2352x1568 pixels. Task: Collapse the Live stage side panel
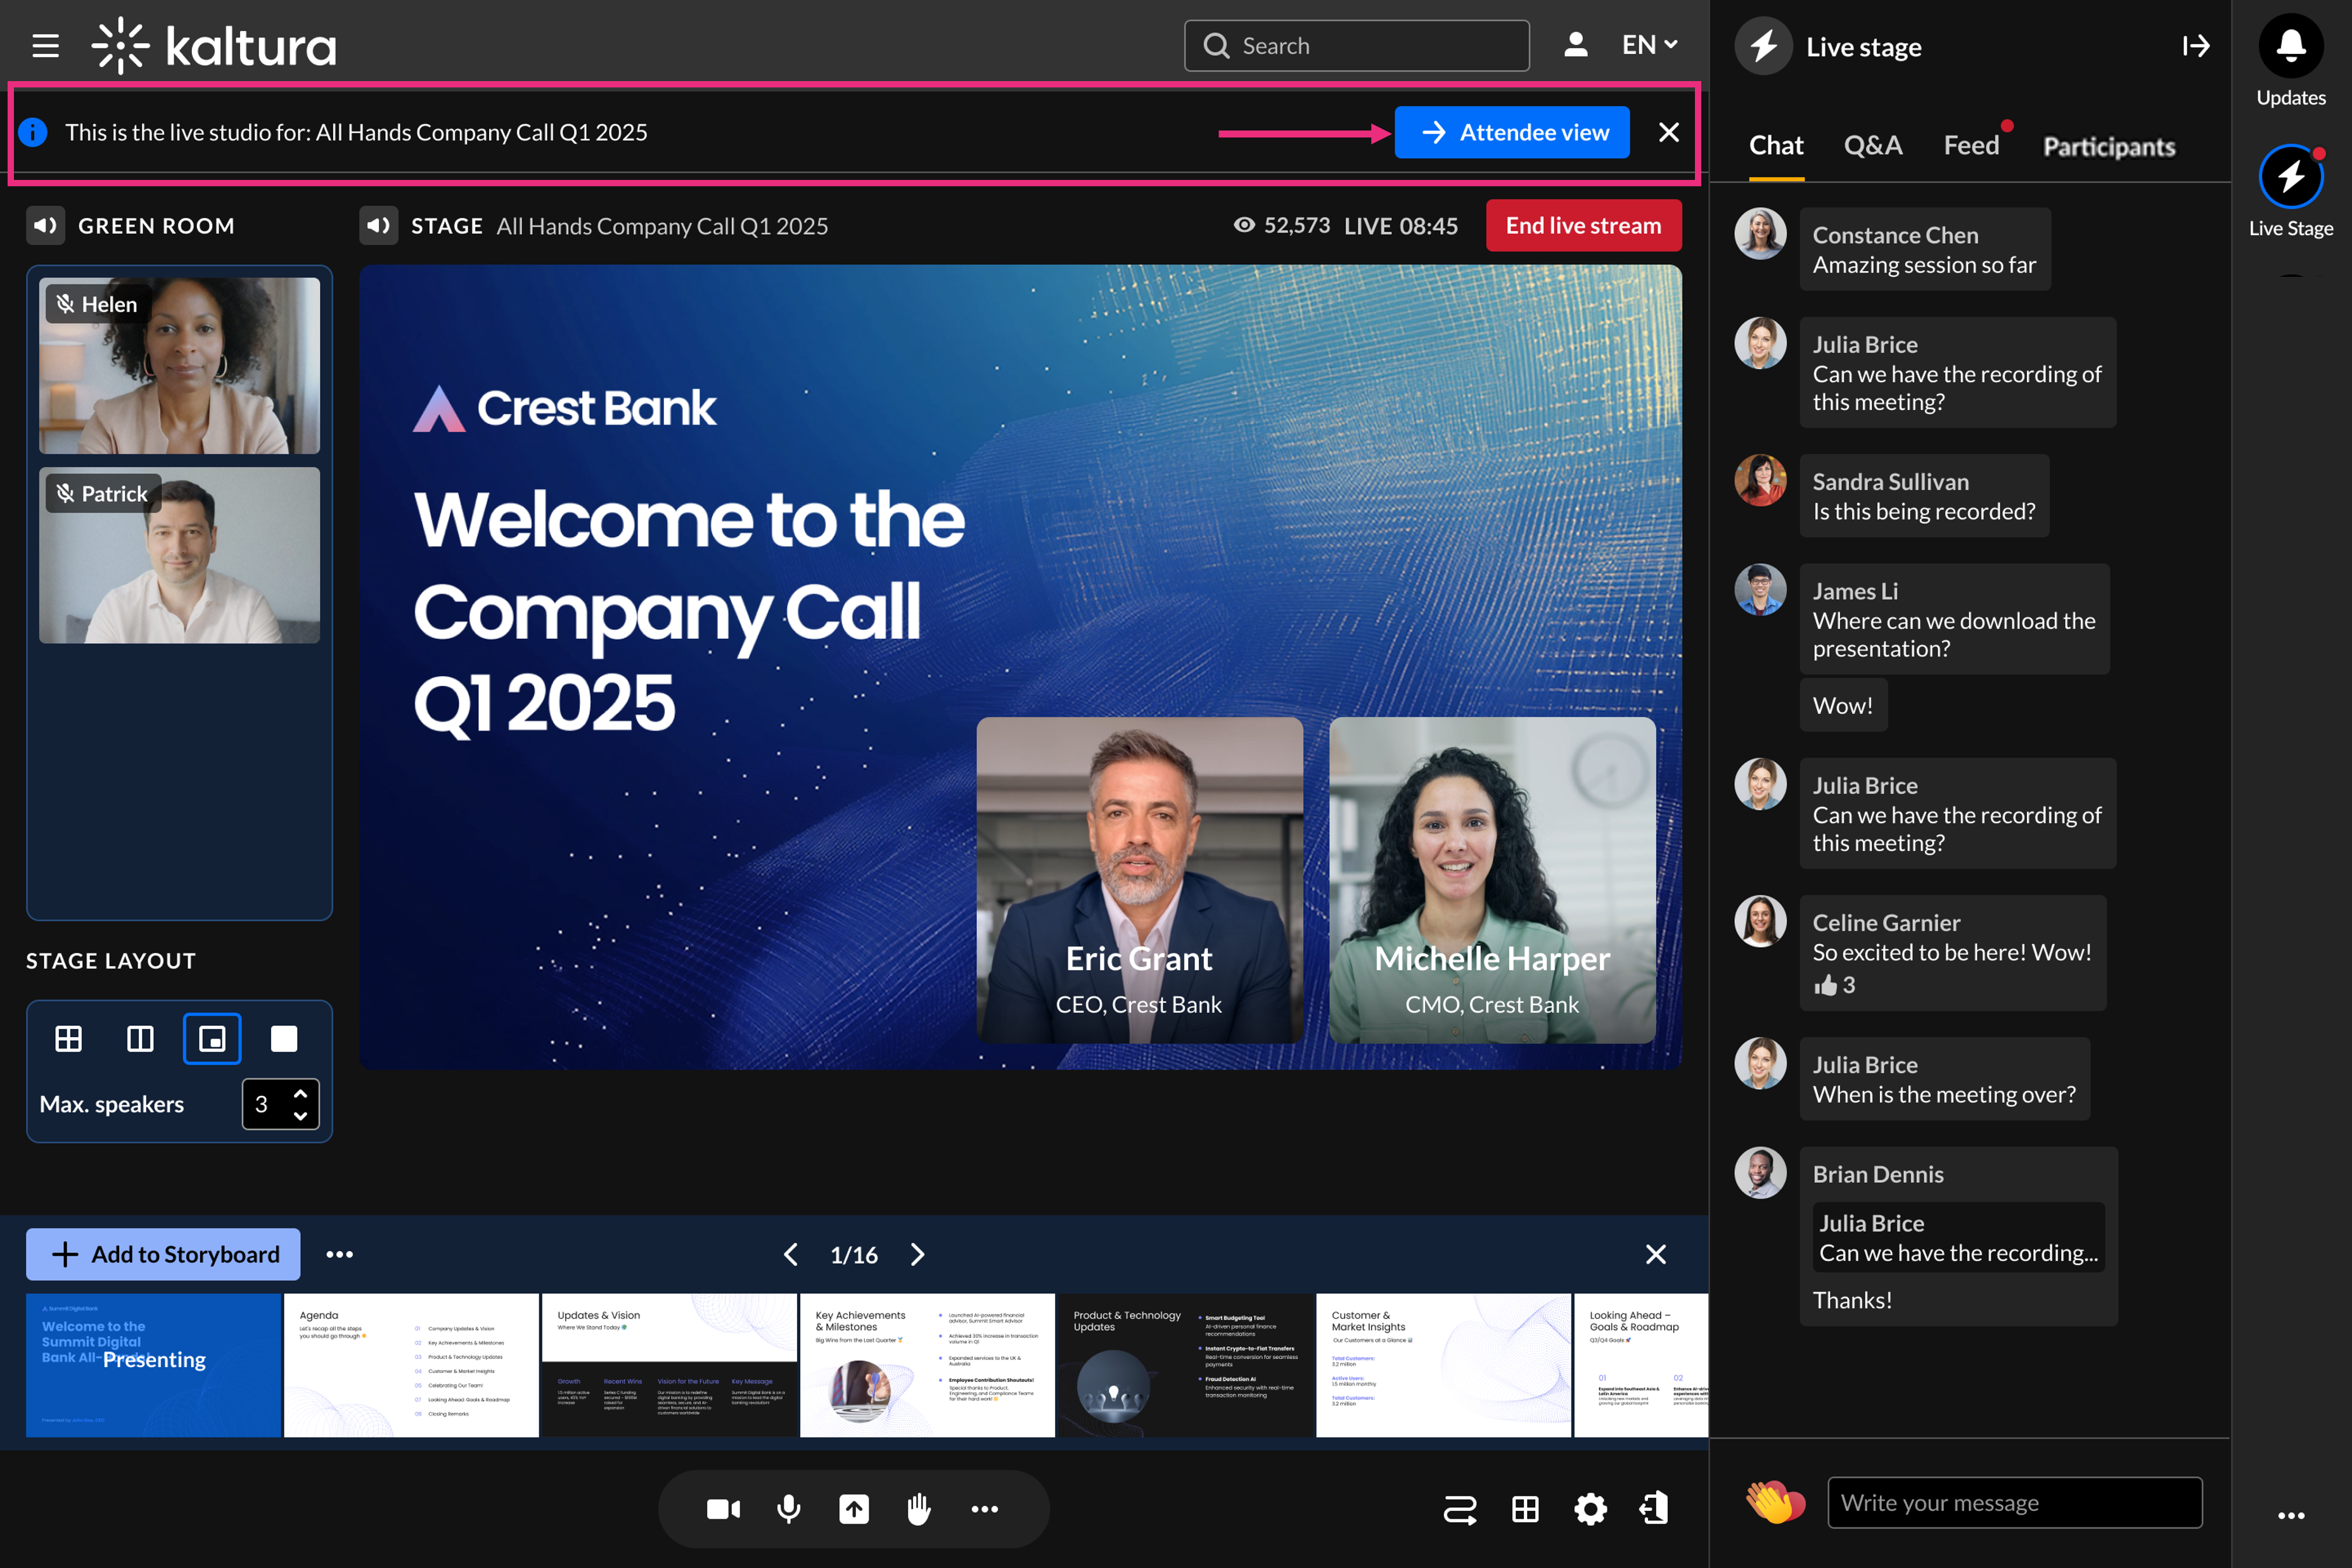(2195, 46)
